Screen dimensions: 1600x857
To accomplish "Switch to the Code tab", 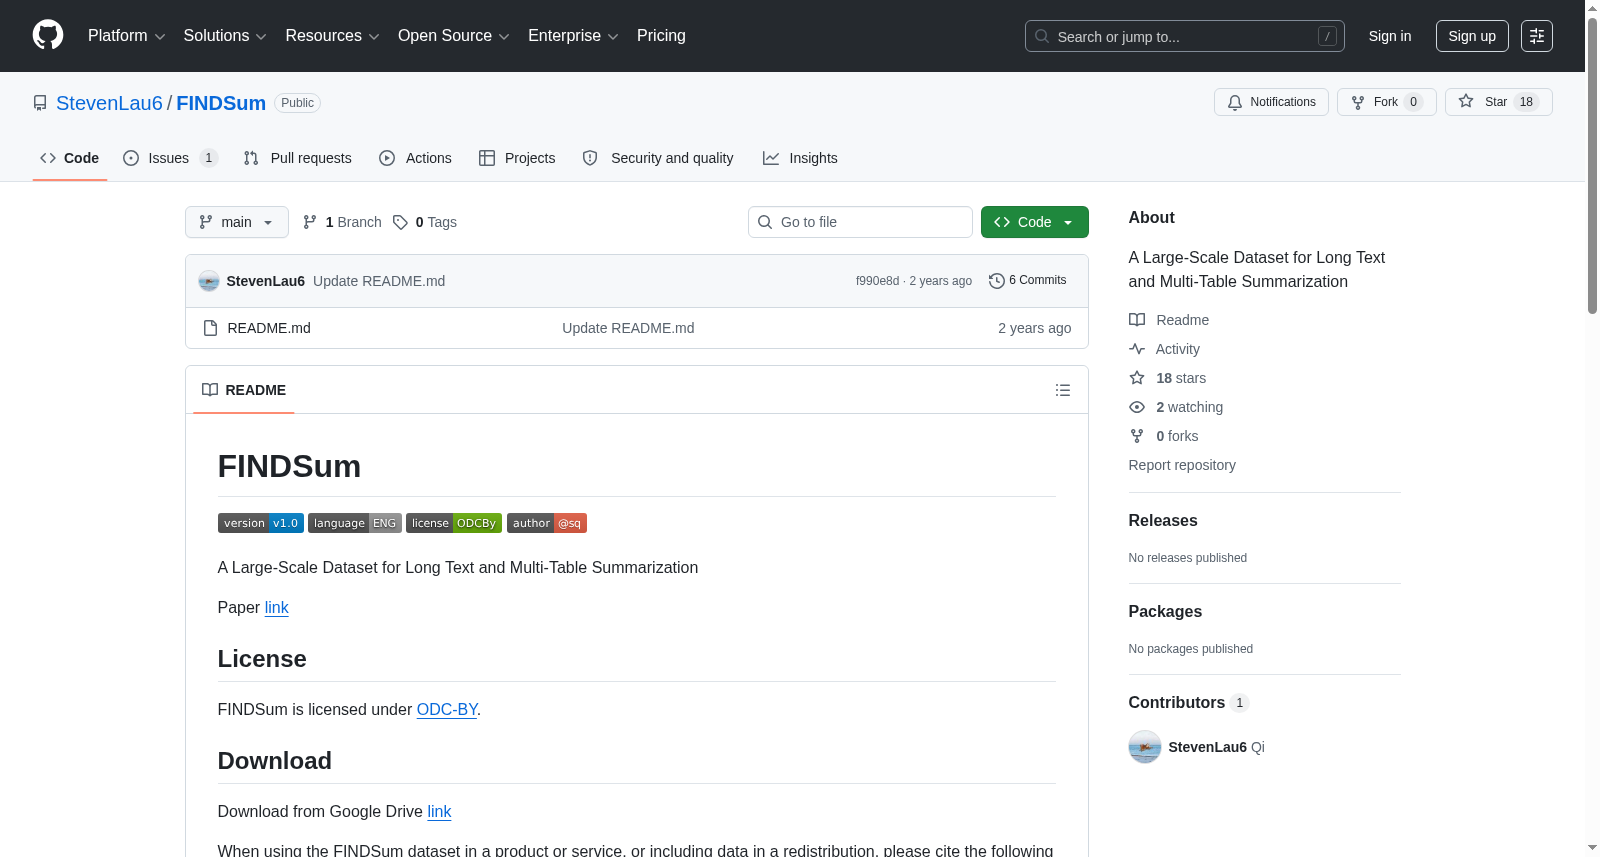I will point(70,158).
